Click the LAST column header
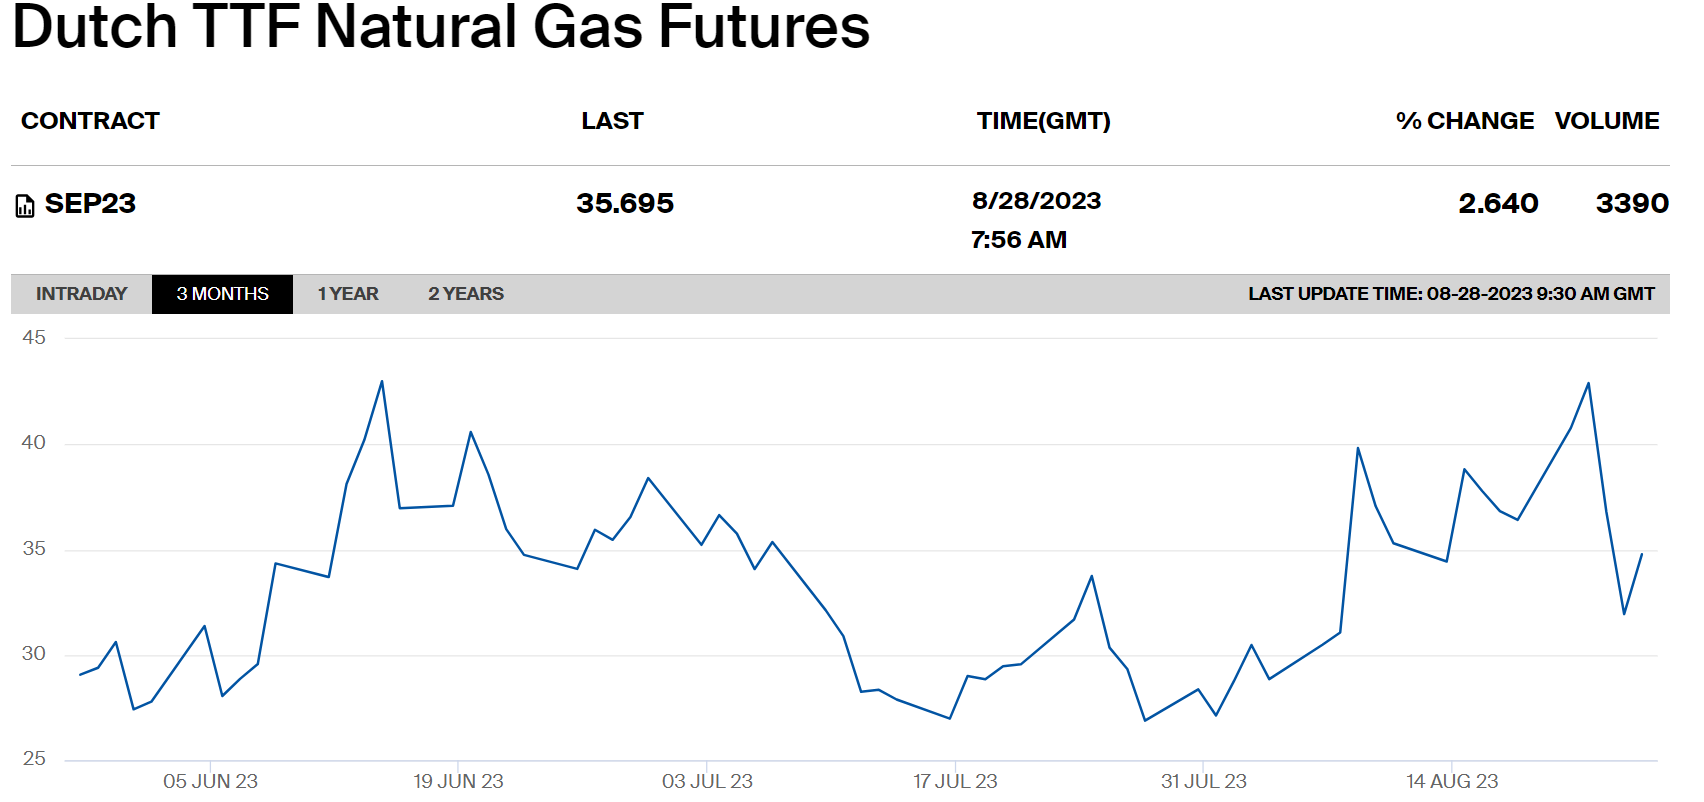Viewport: 1704px width, 802px height. (x=612, y=121)
